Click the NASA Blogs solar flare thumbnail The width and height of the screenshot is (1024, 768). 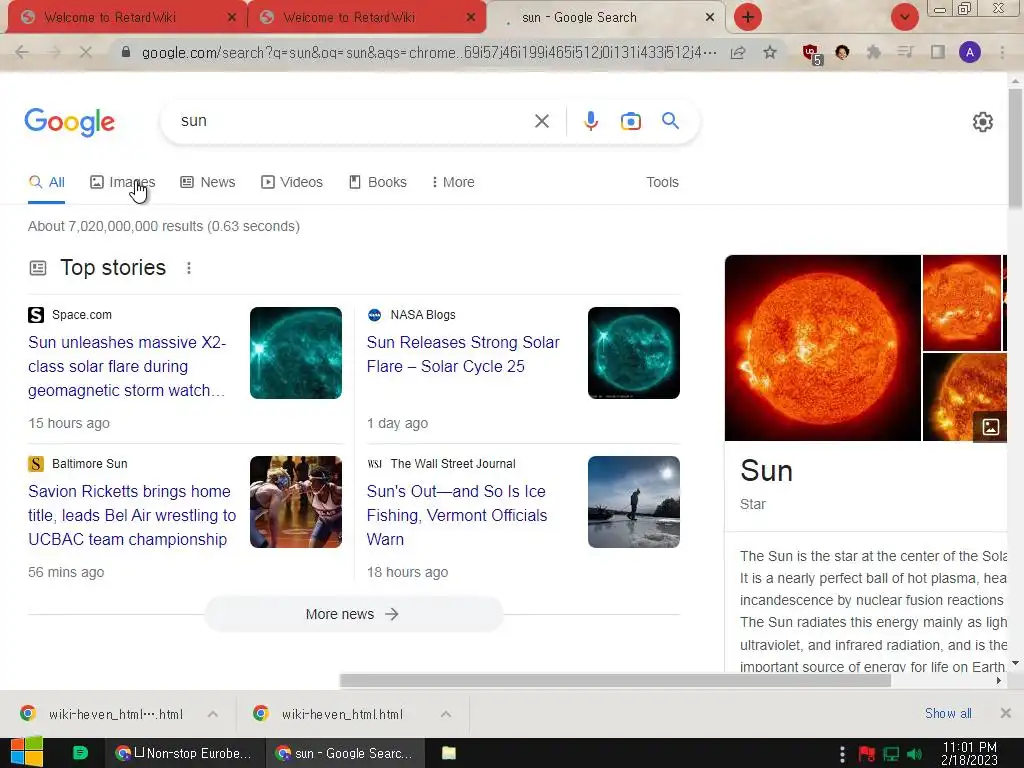click(x=633, y=353)
